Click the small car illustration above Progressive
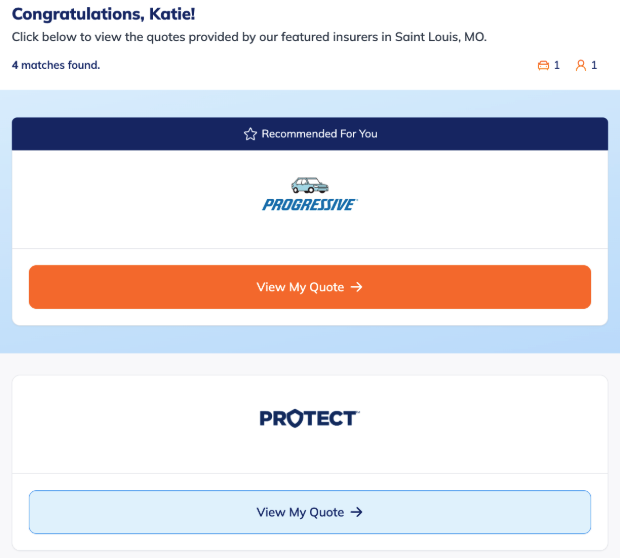Viewport: 620px width, 558px height. click(309, 185)
